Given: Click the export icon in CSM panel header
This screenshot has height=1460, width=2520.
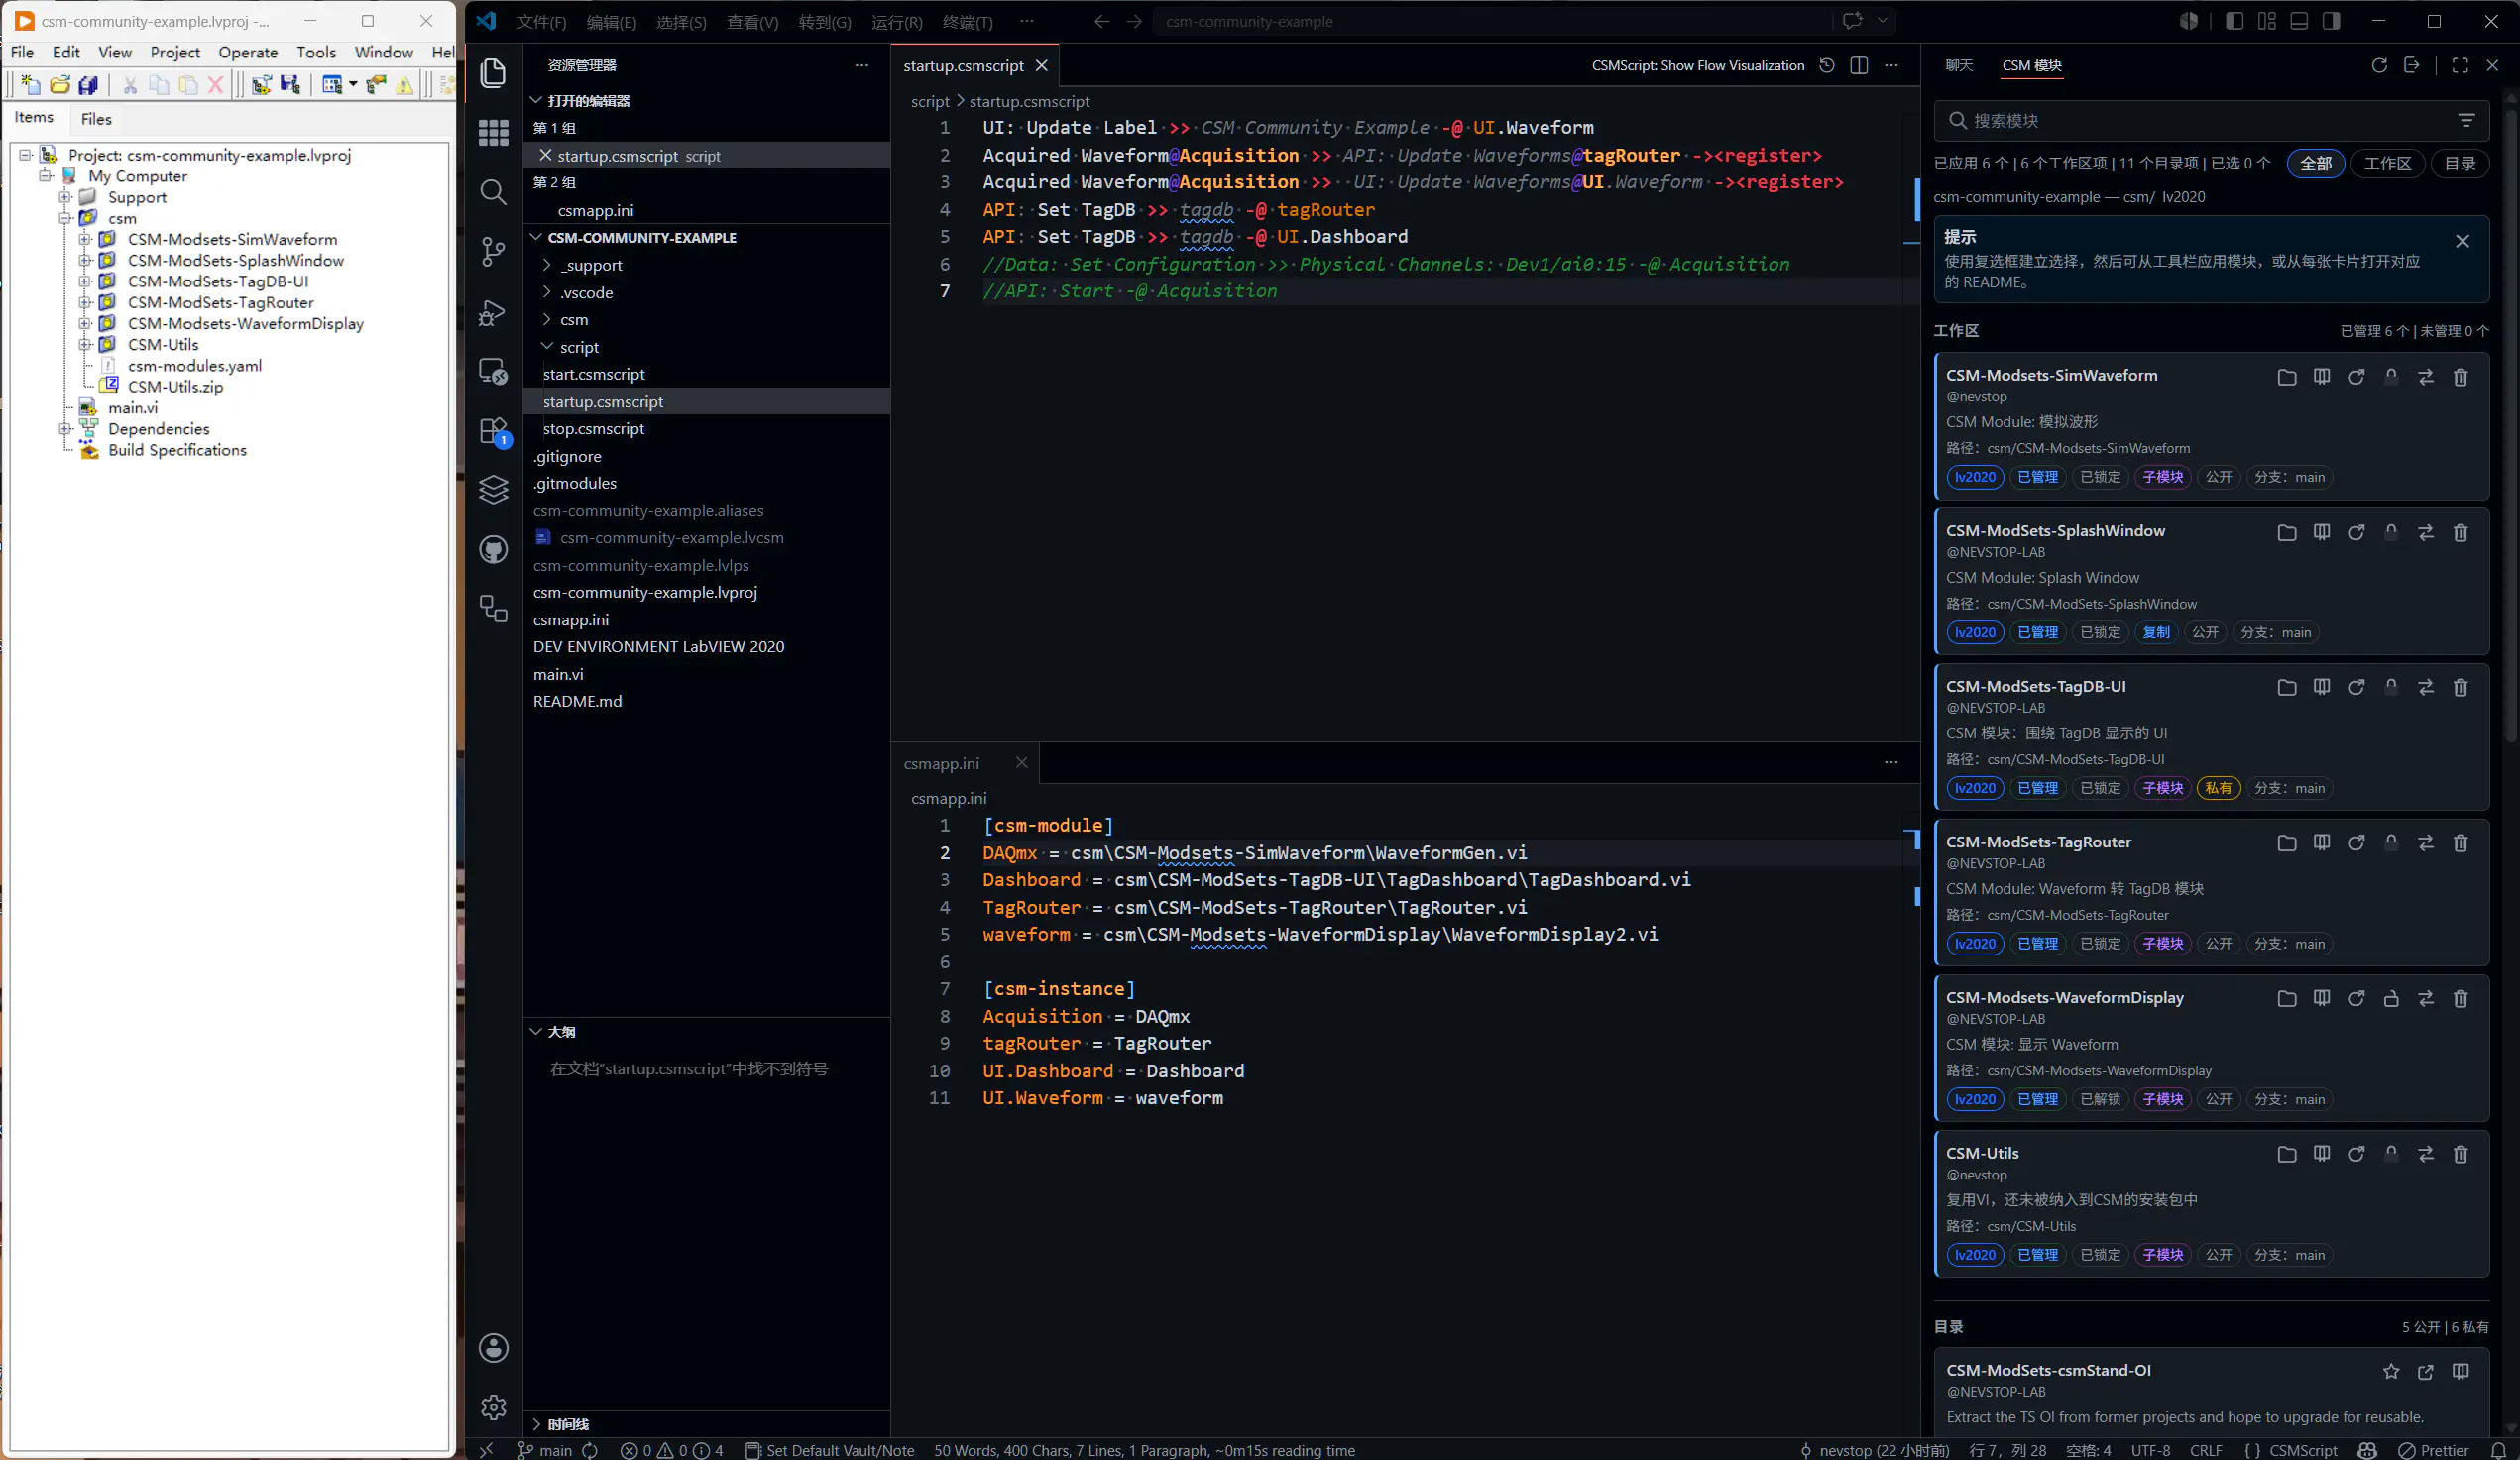Looking at the screenshot, I should (x=2411, y=65).
